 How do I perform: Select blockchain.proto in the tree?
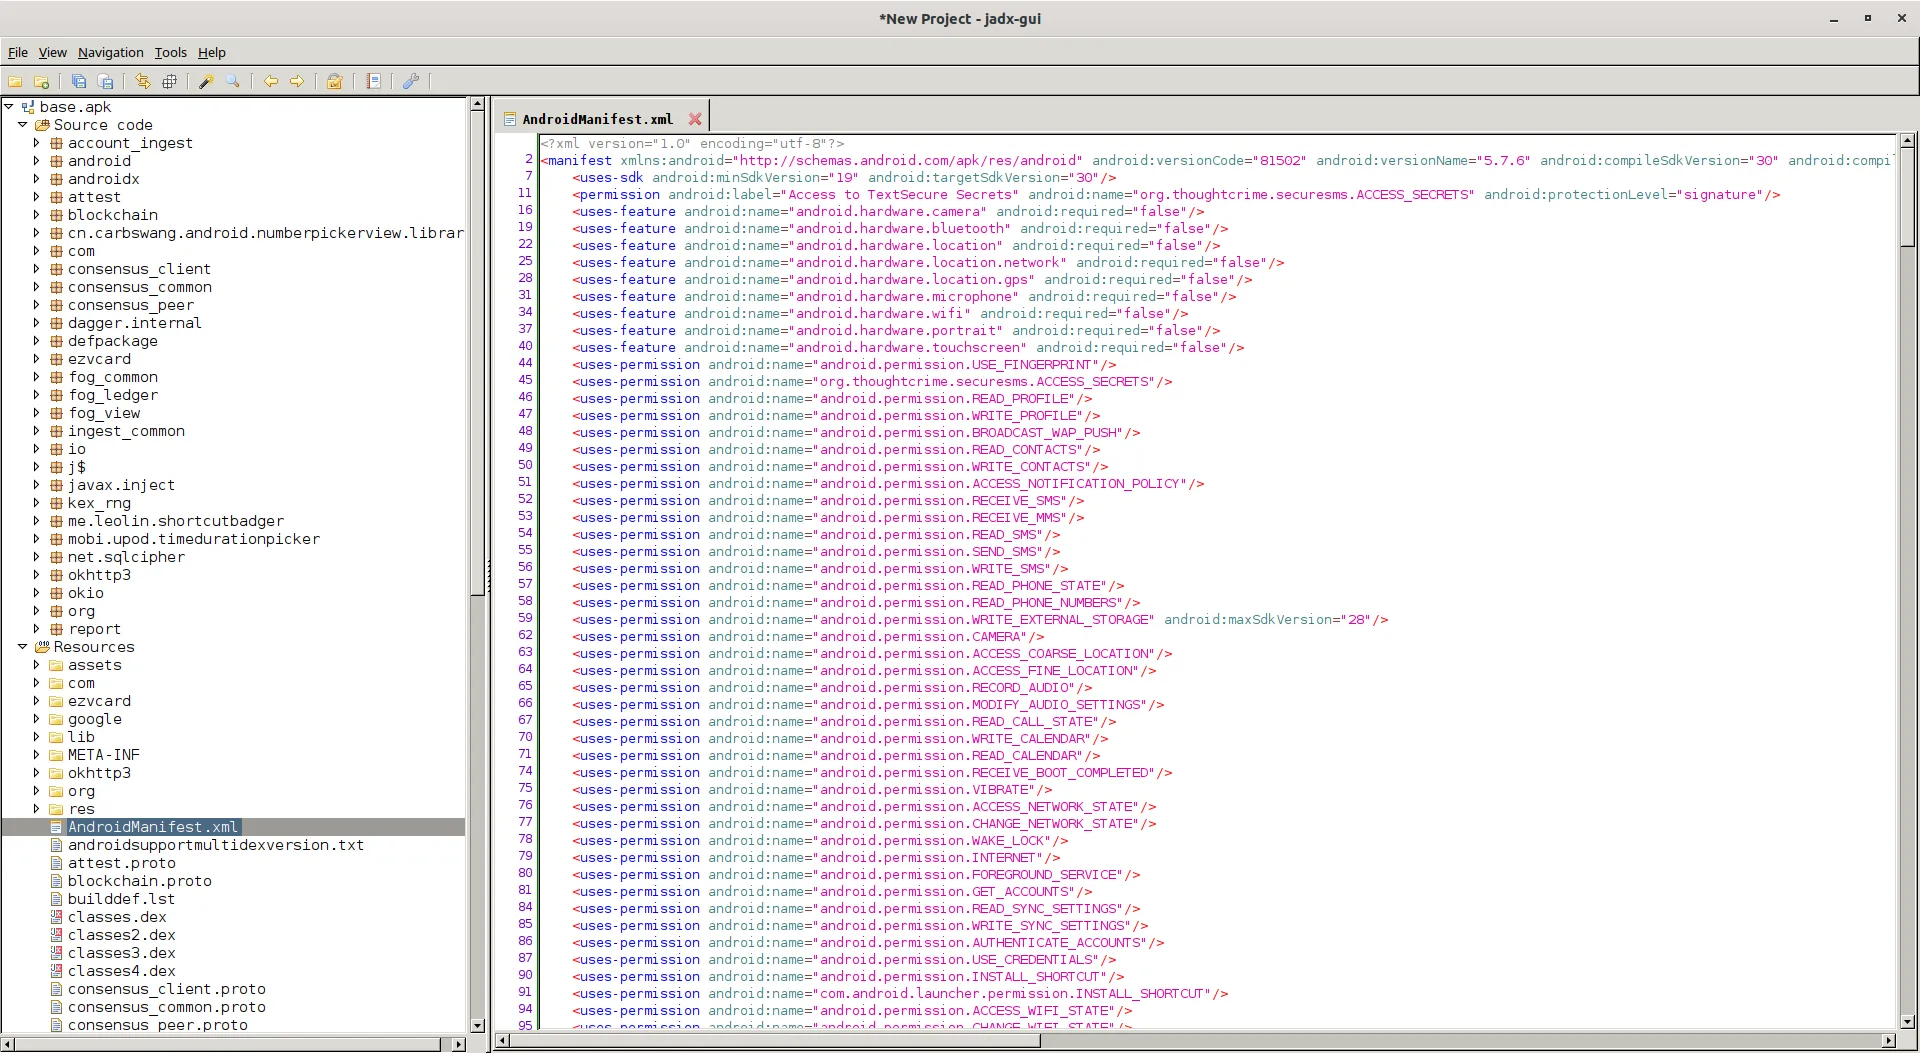point(140,881)
